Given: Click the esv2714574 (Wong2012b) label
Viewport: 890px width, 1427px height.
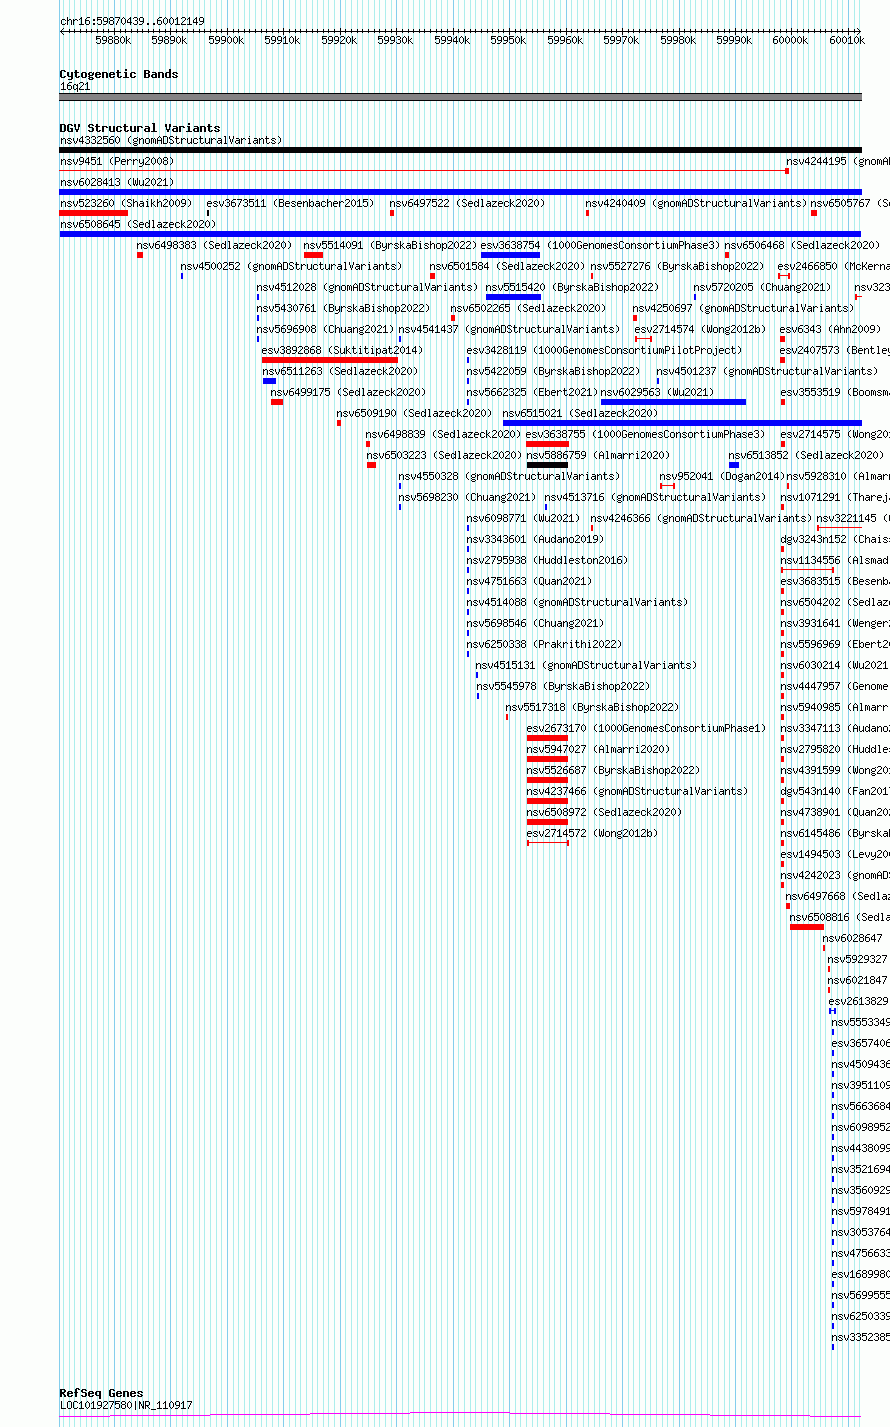Looking at the screenshot, I should tap(700, 329).
